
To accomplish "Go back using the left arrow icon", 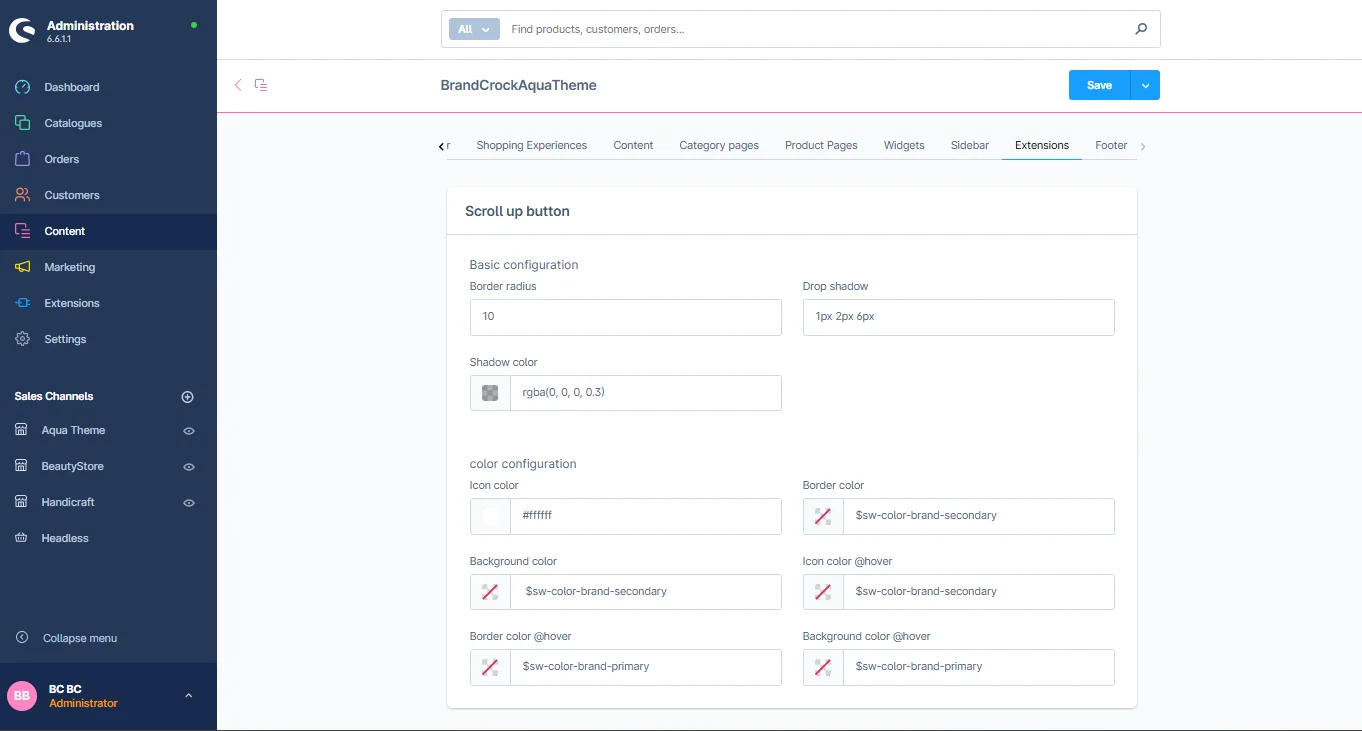I will coord(238,85).
